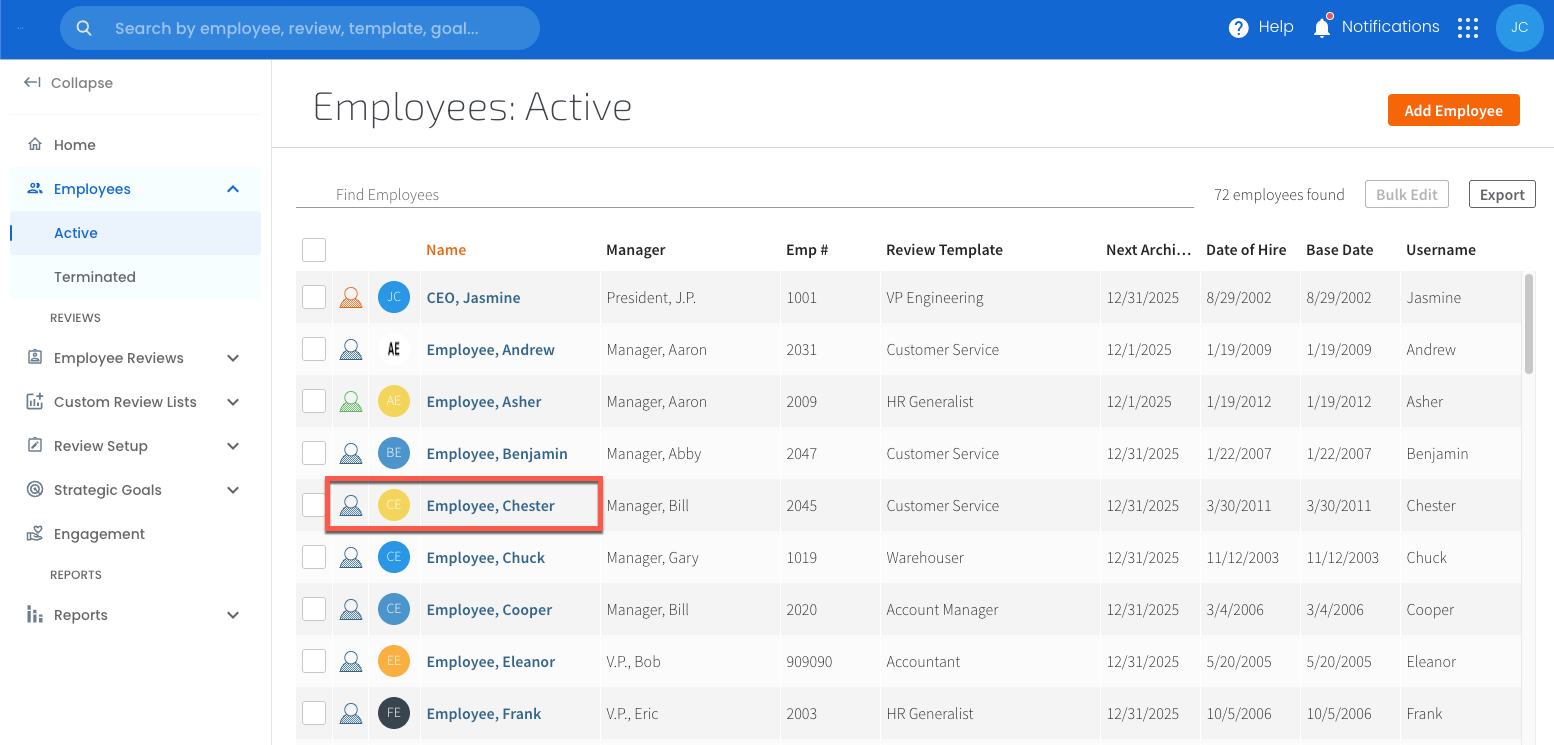The width and height of the screenshot is (1554, 745).
Task: Open the apps grid menu icon
Action: (1467, 28)
